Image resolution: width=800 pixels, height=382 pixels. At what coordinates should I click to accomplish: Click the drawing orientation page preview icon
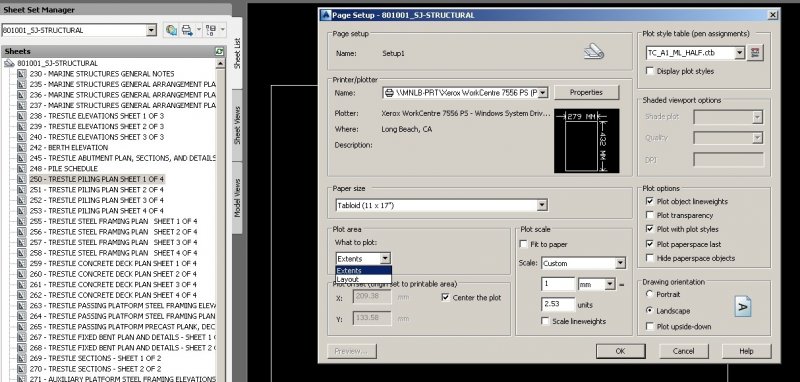pyautogui.click(x=743, y=307)
